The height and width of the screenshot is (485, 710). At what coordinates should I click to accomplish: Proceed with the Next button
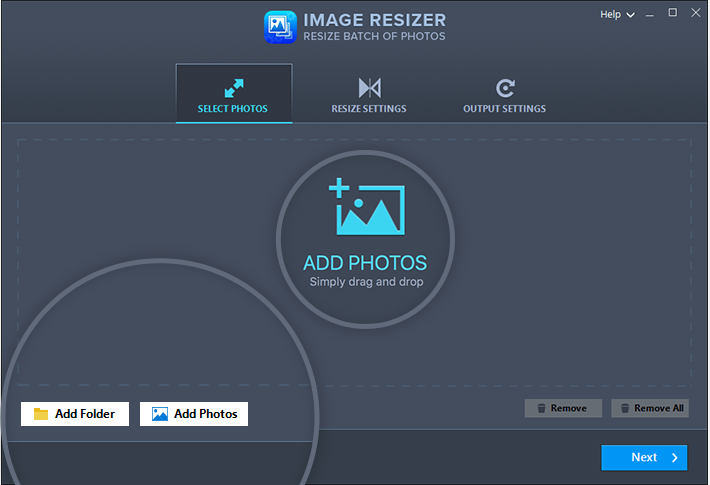(644, 458)
